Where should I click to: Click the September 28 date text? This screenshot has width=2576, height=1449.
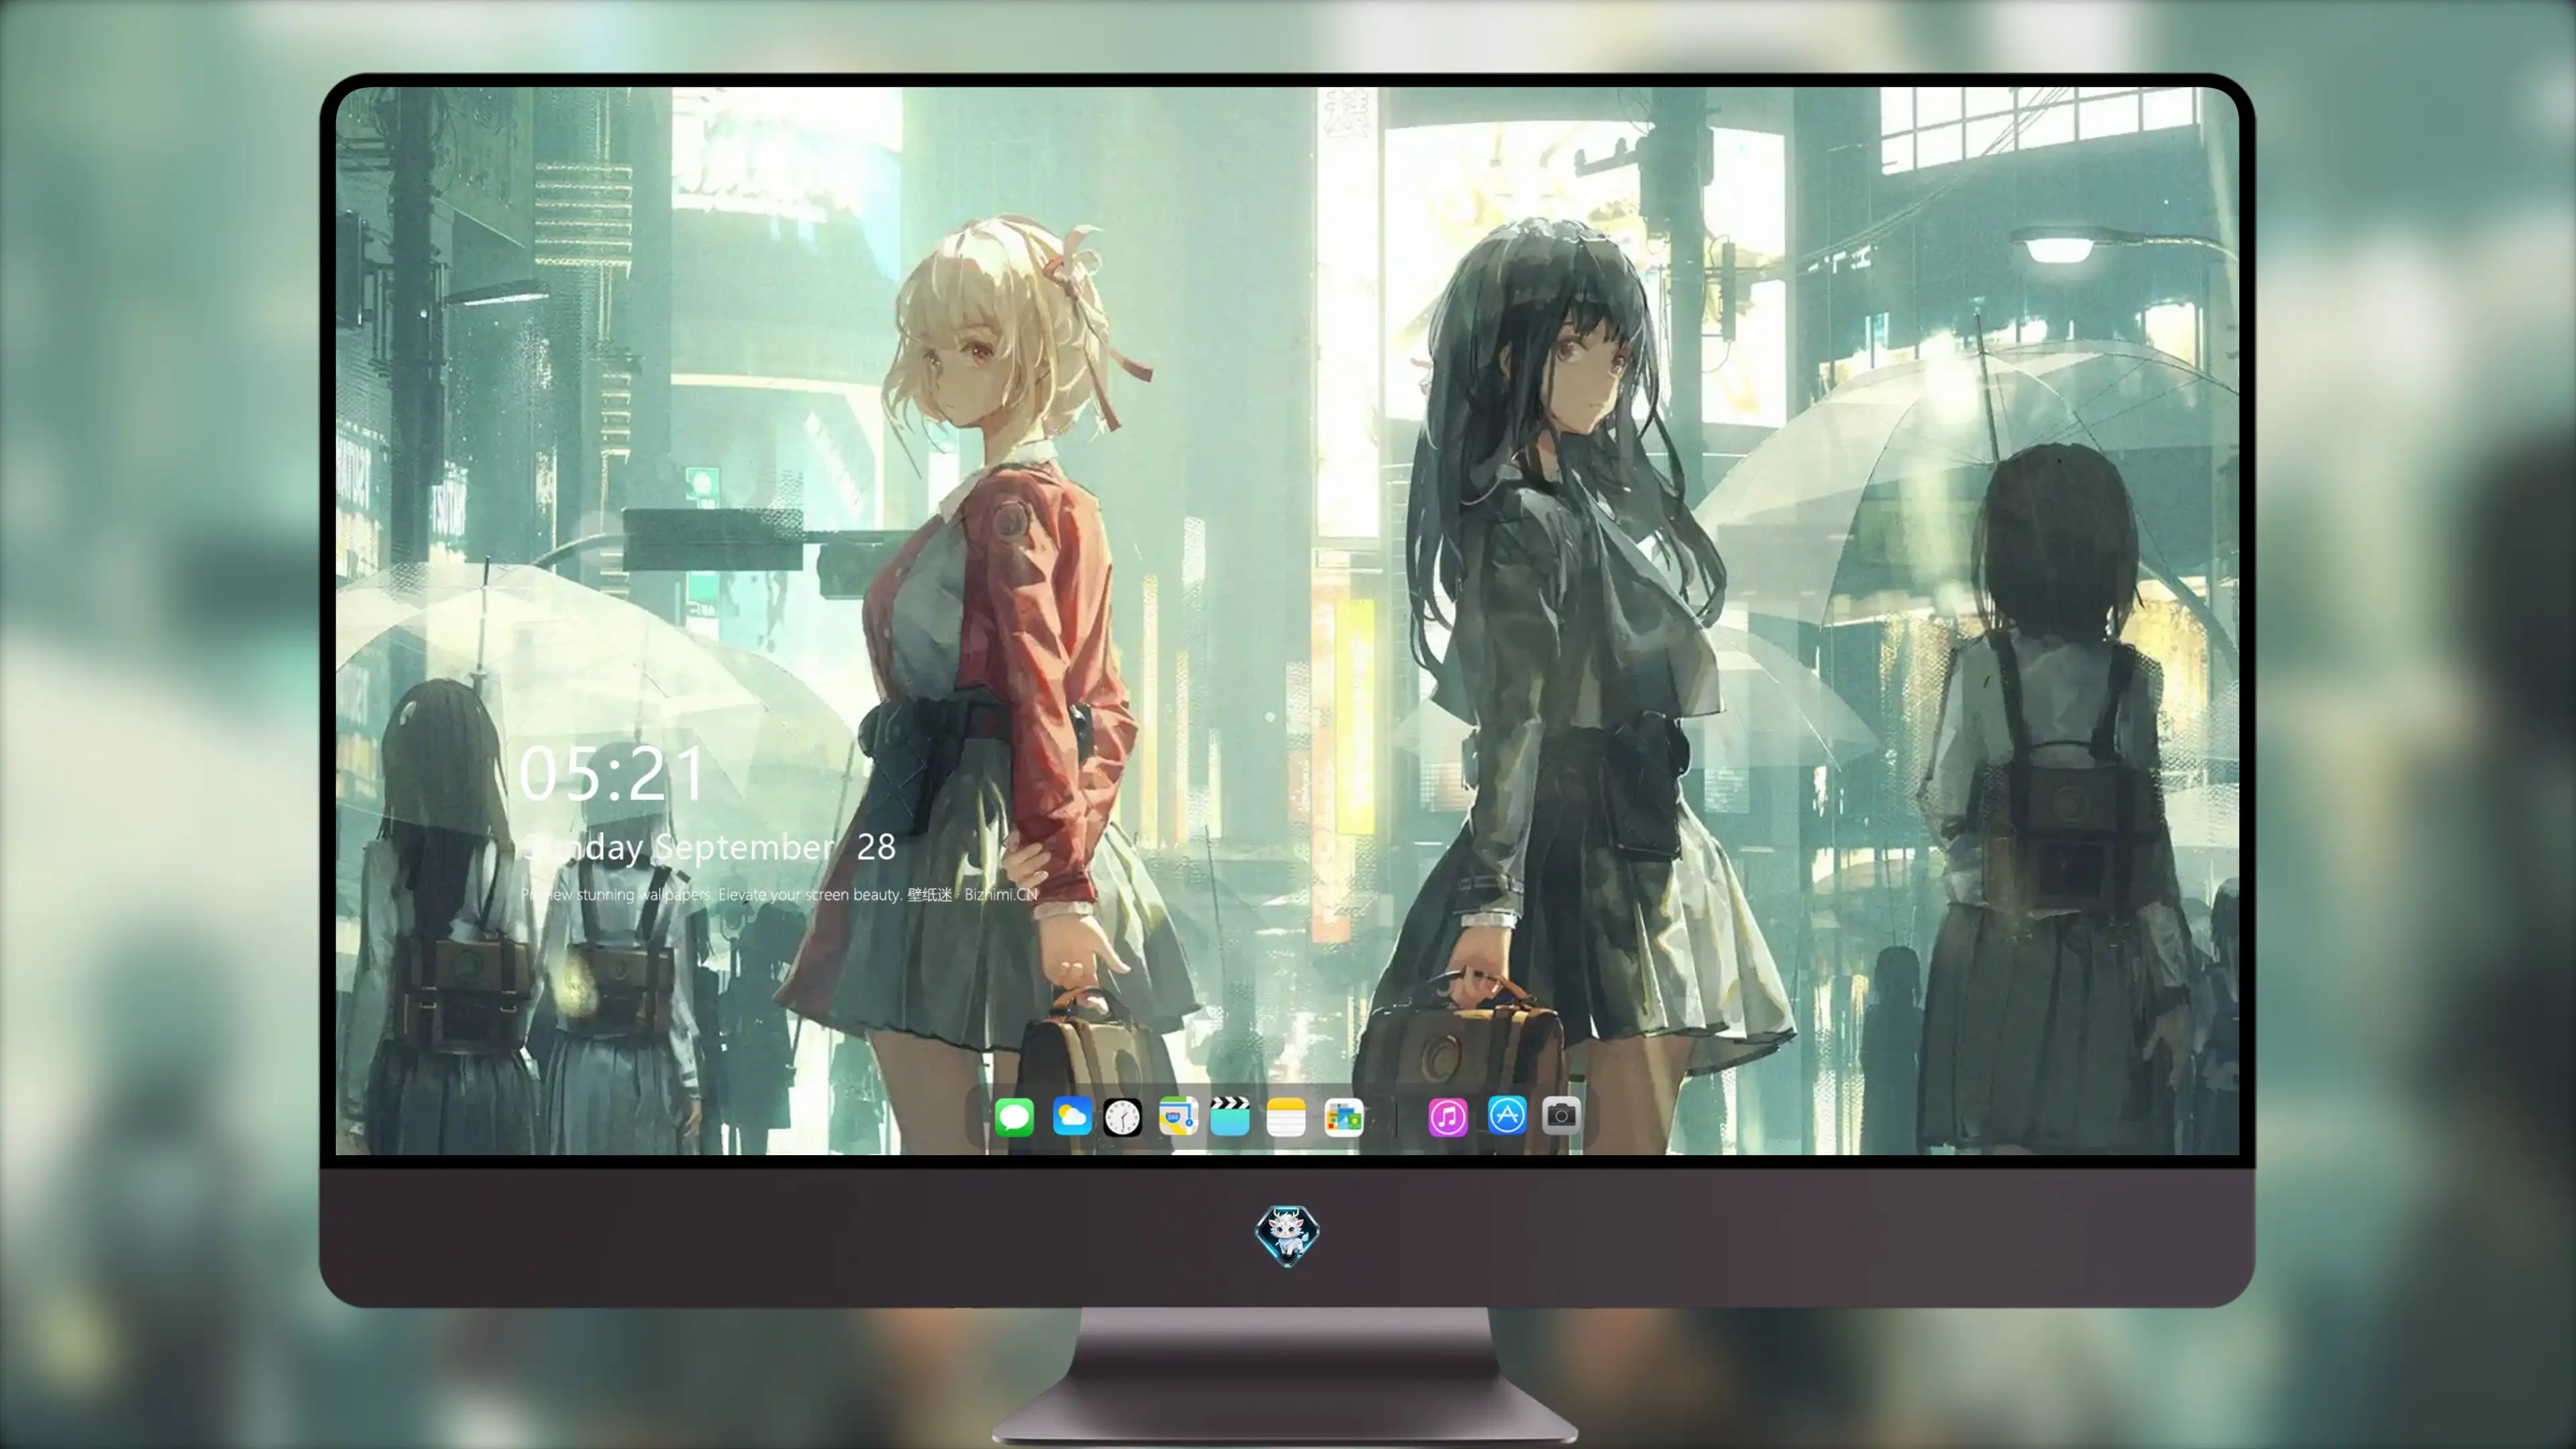click(x=710, y=848)
